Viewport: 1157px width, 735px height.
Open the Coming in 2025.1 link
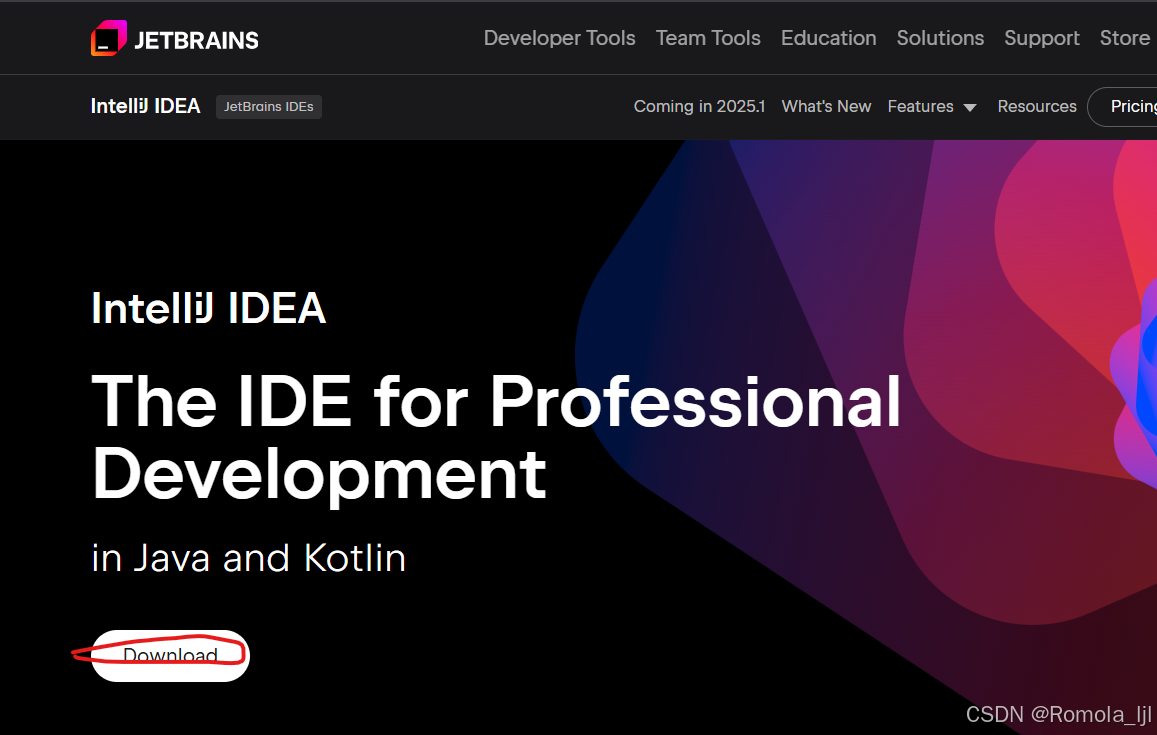point(699,106)
